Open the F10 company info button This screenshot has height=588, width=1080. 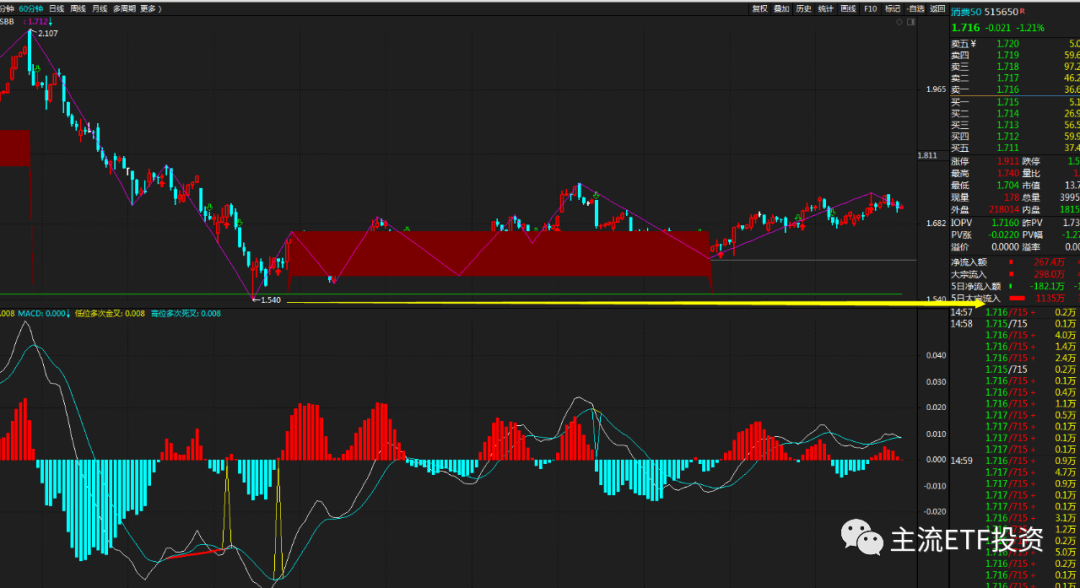click(x=871, y=9)
